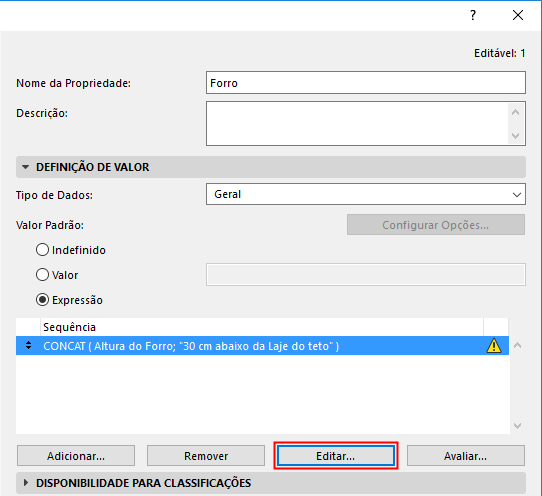The image size is (542, 496).
Task: Click the Configurar Opções button
Action: pos(436,225)
